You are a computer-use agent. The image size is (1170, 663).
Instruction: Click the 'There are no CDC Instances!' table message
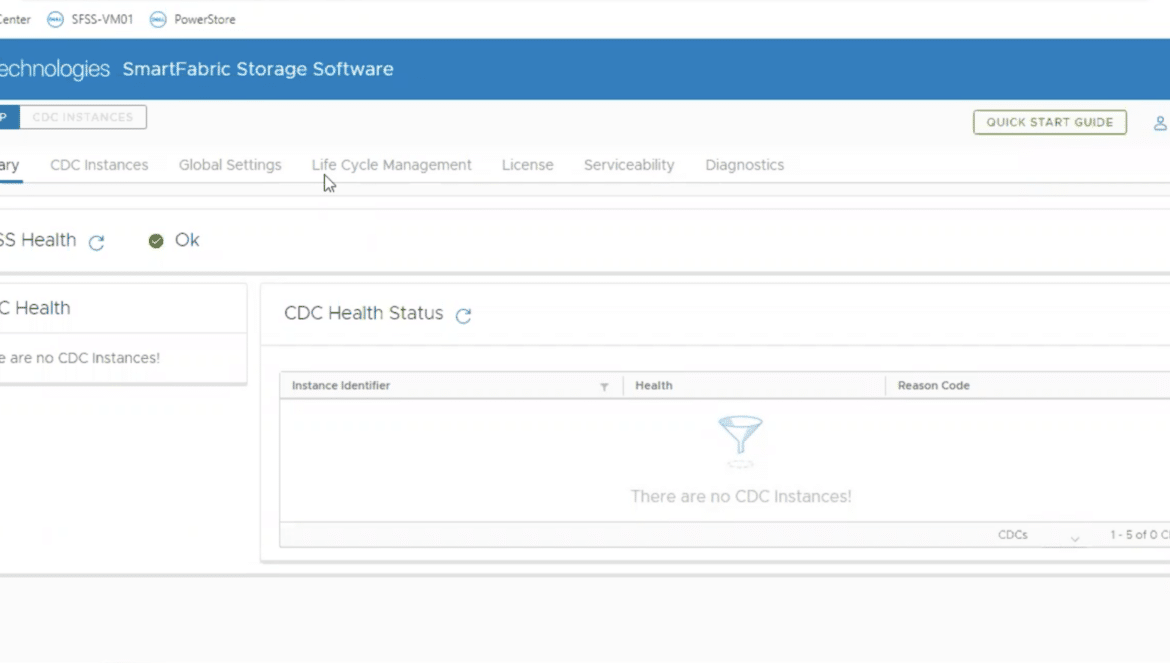pyautogui.click(x=741, y=497)
